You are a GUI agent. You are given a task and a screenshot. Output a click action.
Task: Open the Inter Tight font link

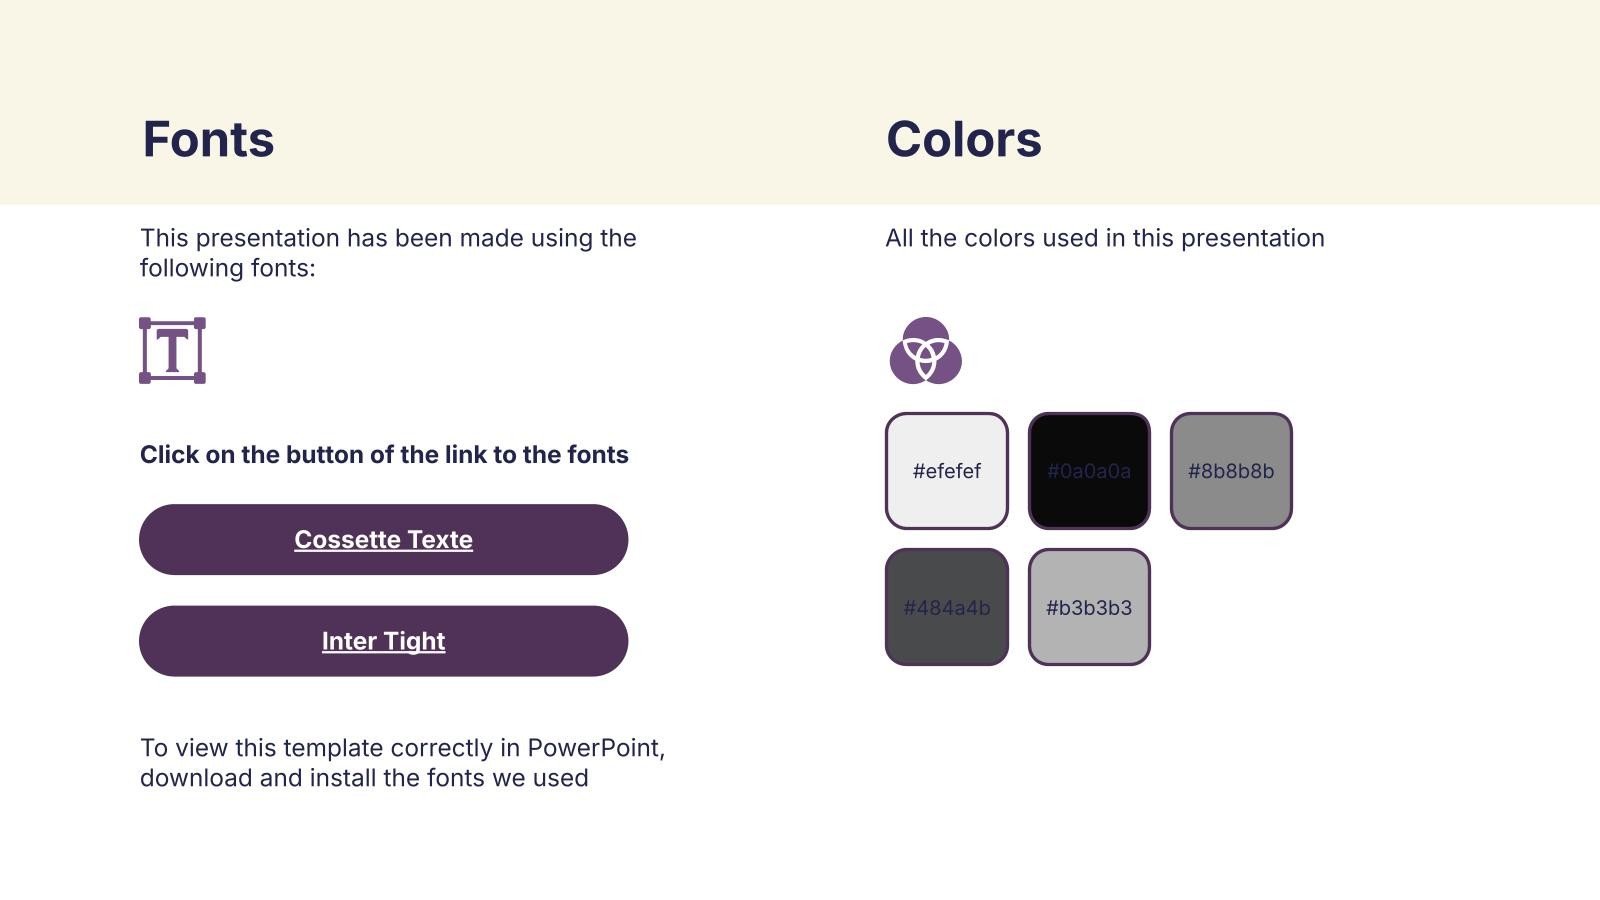383,641
